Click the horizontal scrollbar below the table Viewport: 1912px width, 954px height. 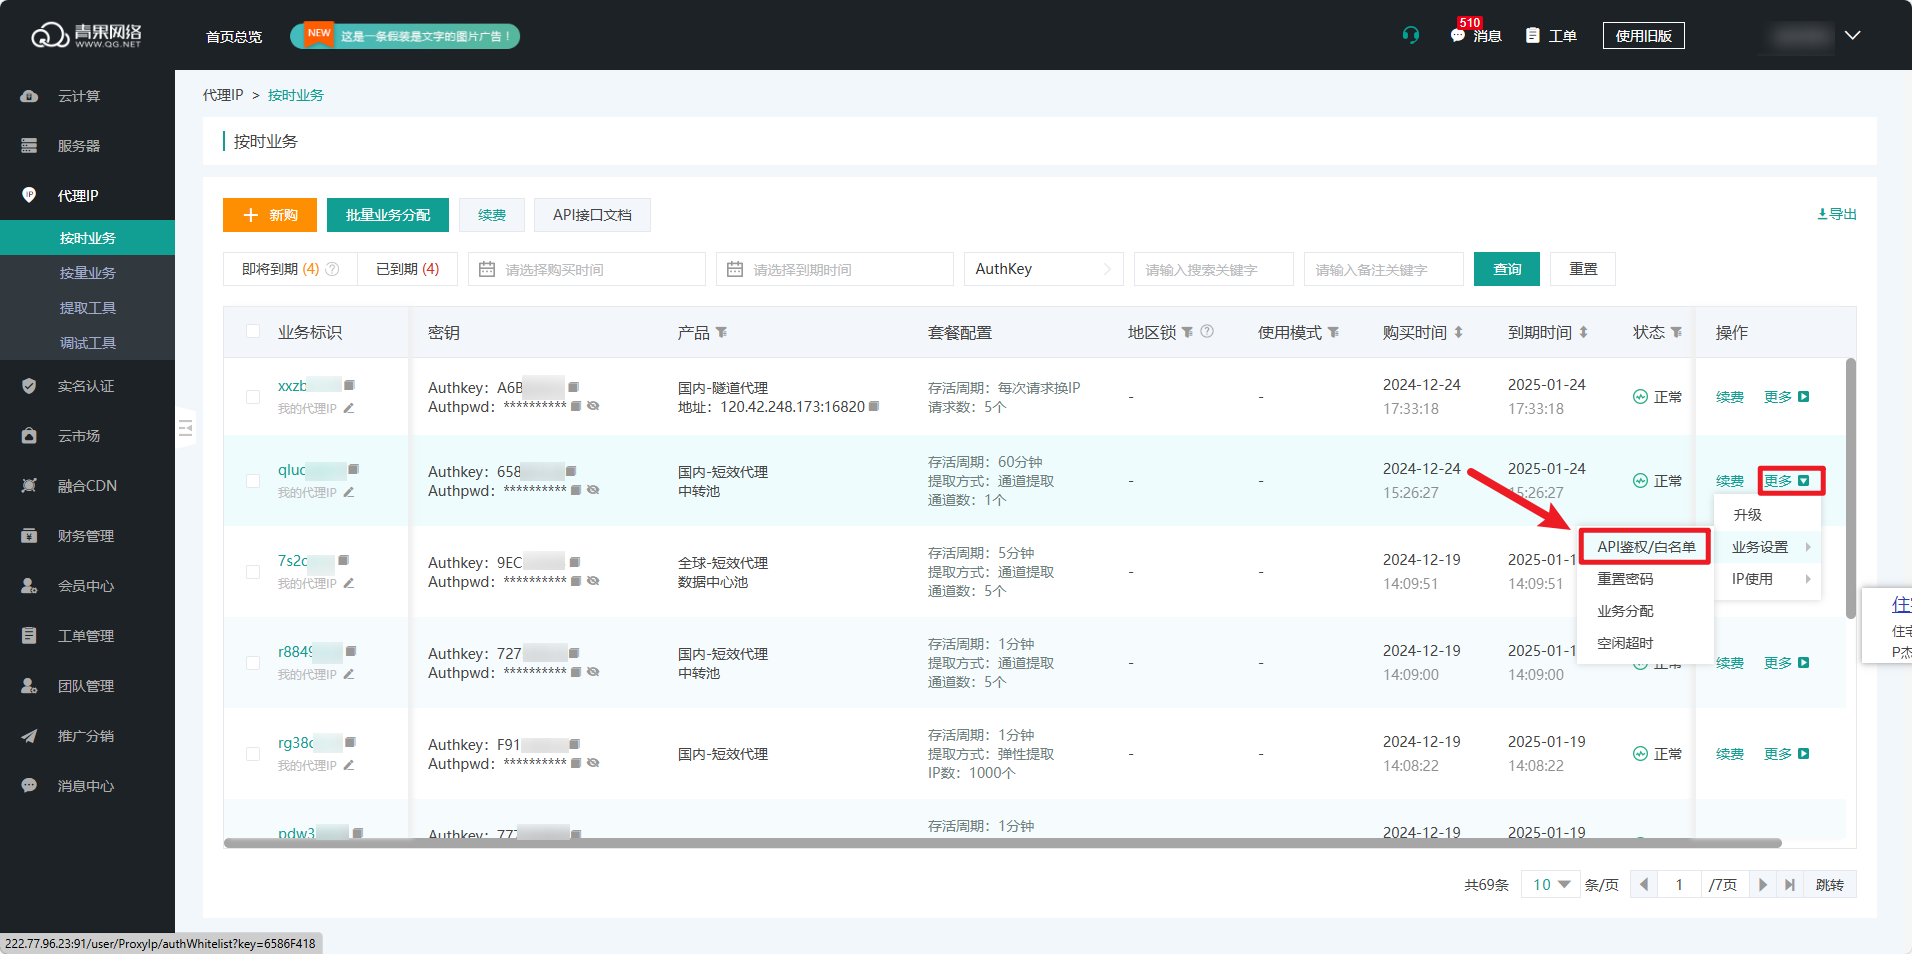click(x=1002, y=843)
